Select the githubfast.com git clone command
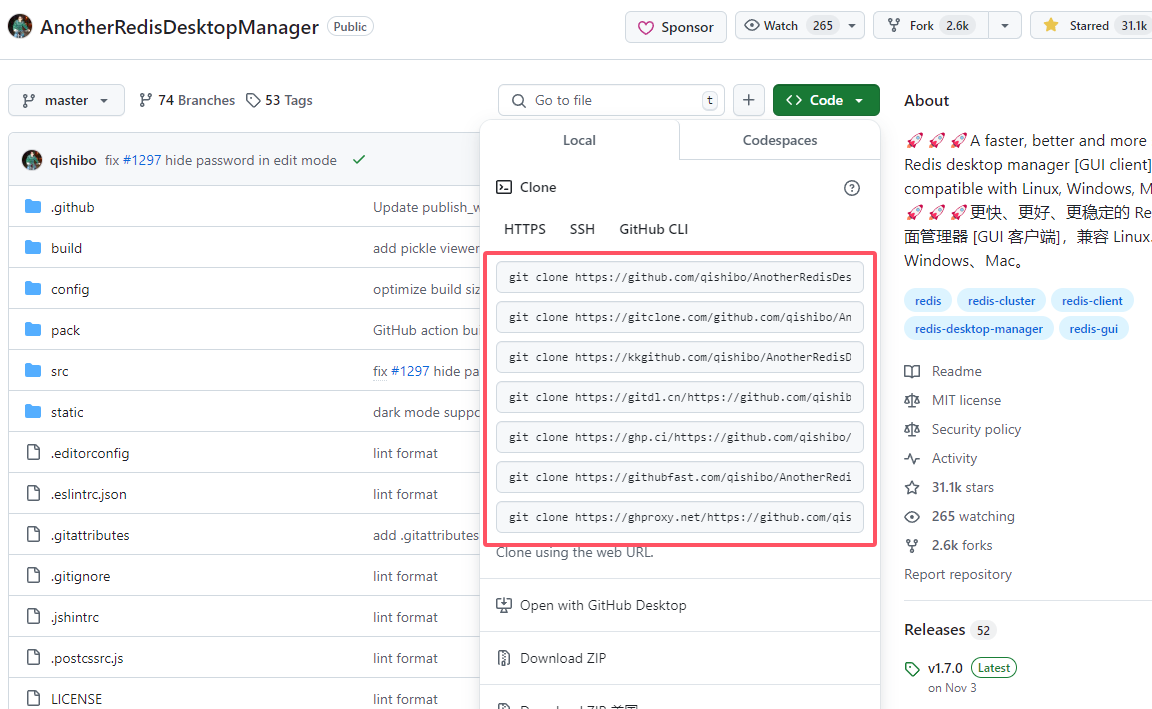This screenshot has width=1152, height=709. tap(680, 478)
